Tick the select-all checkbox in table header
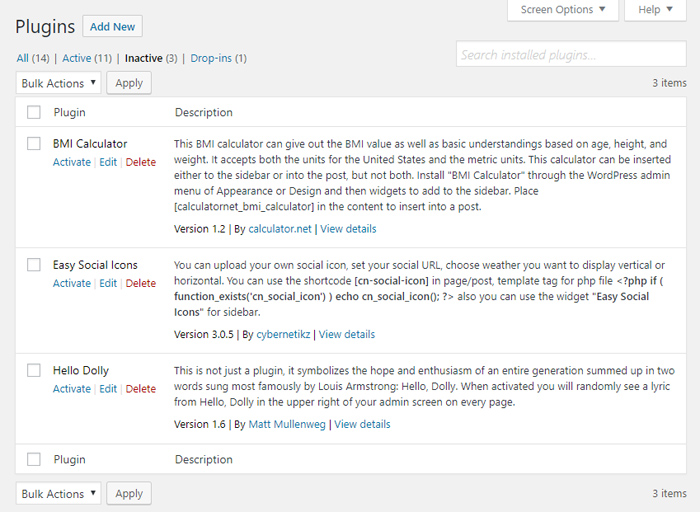This screenshot has width=700, height=512. [x=34, y=112]
